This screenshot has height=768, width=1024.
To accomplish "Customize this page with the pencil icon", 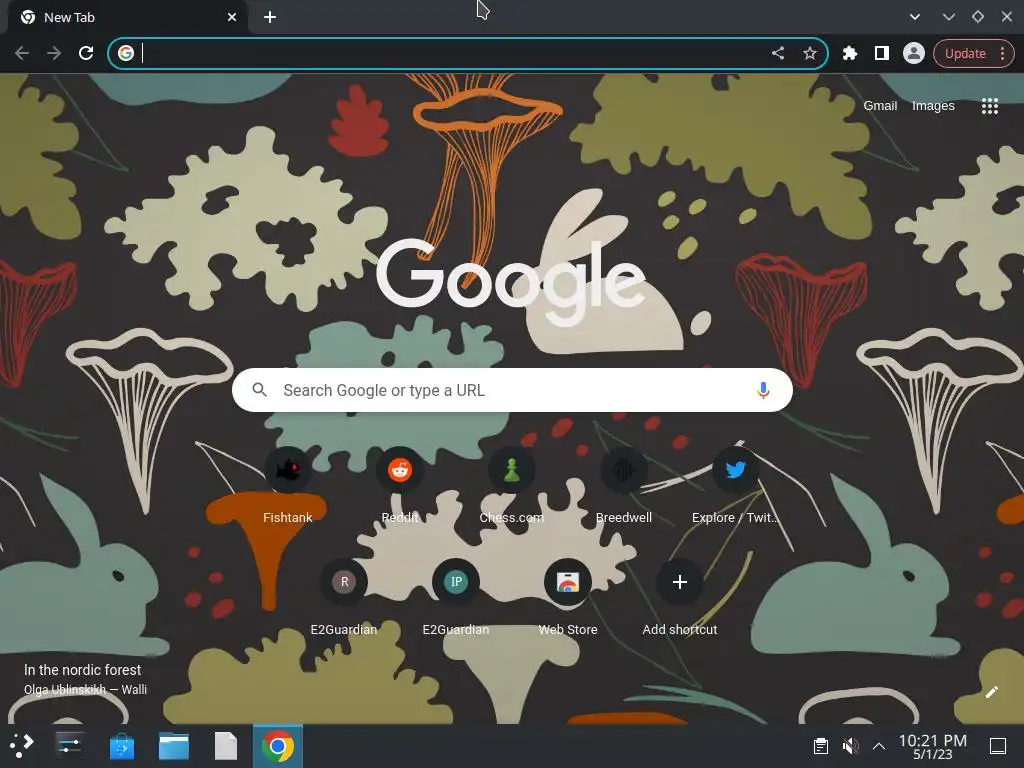I will coord(991,692).
